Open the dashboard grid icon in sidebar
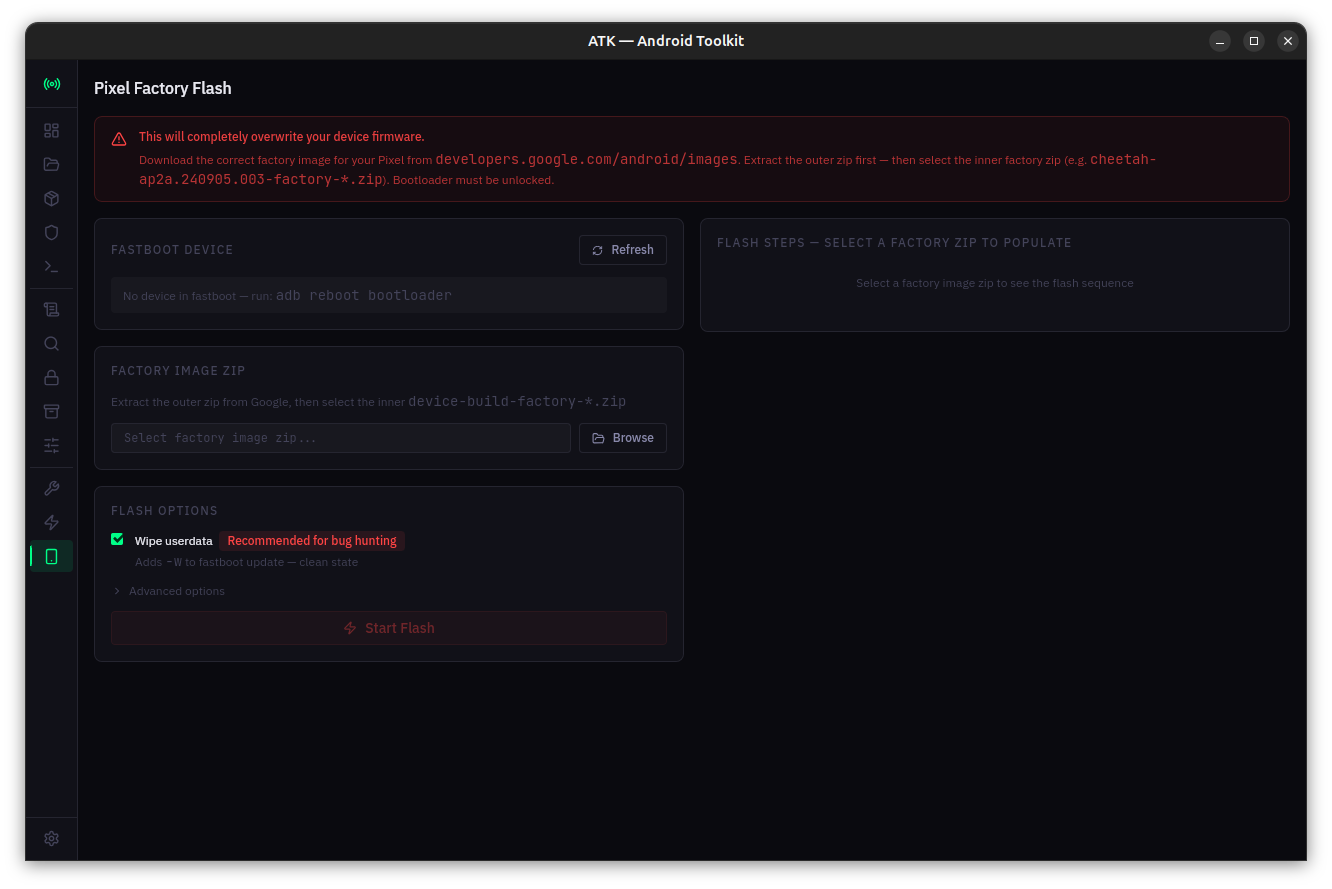Screen dimensions: 1332x889 tap(52, 131)
